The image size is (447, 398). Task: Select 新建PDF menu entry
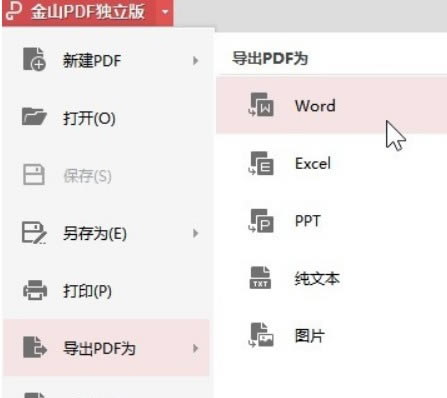pos(106,60)
